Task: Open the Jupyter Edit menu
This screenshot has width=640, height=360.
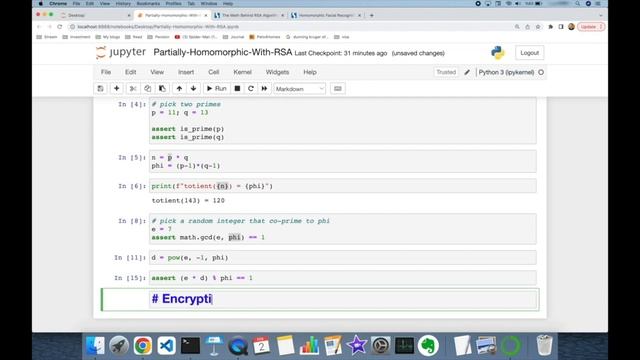Action: coord(130,72)
